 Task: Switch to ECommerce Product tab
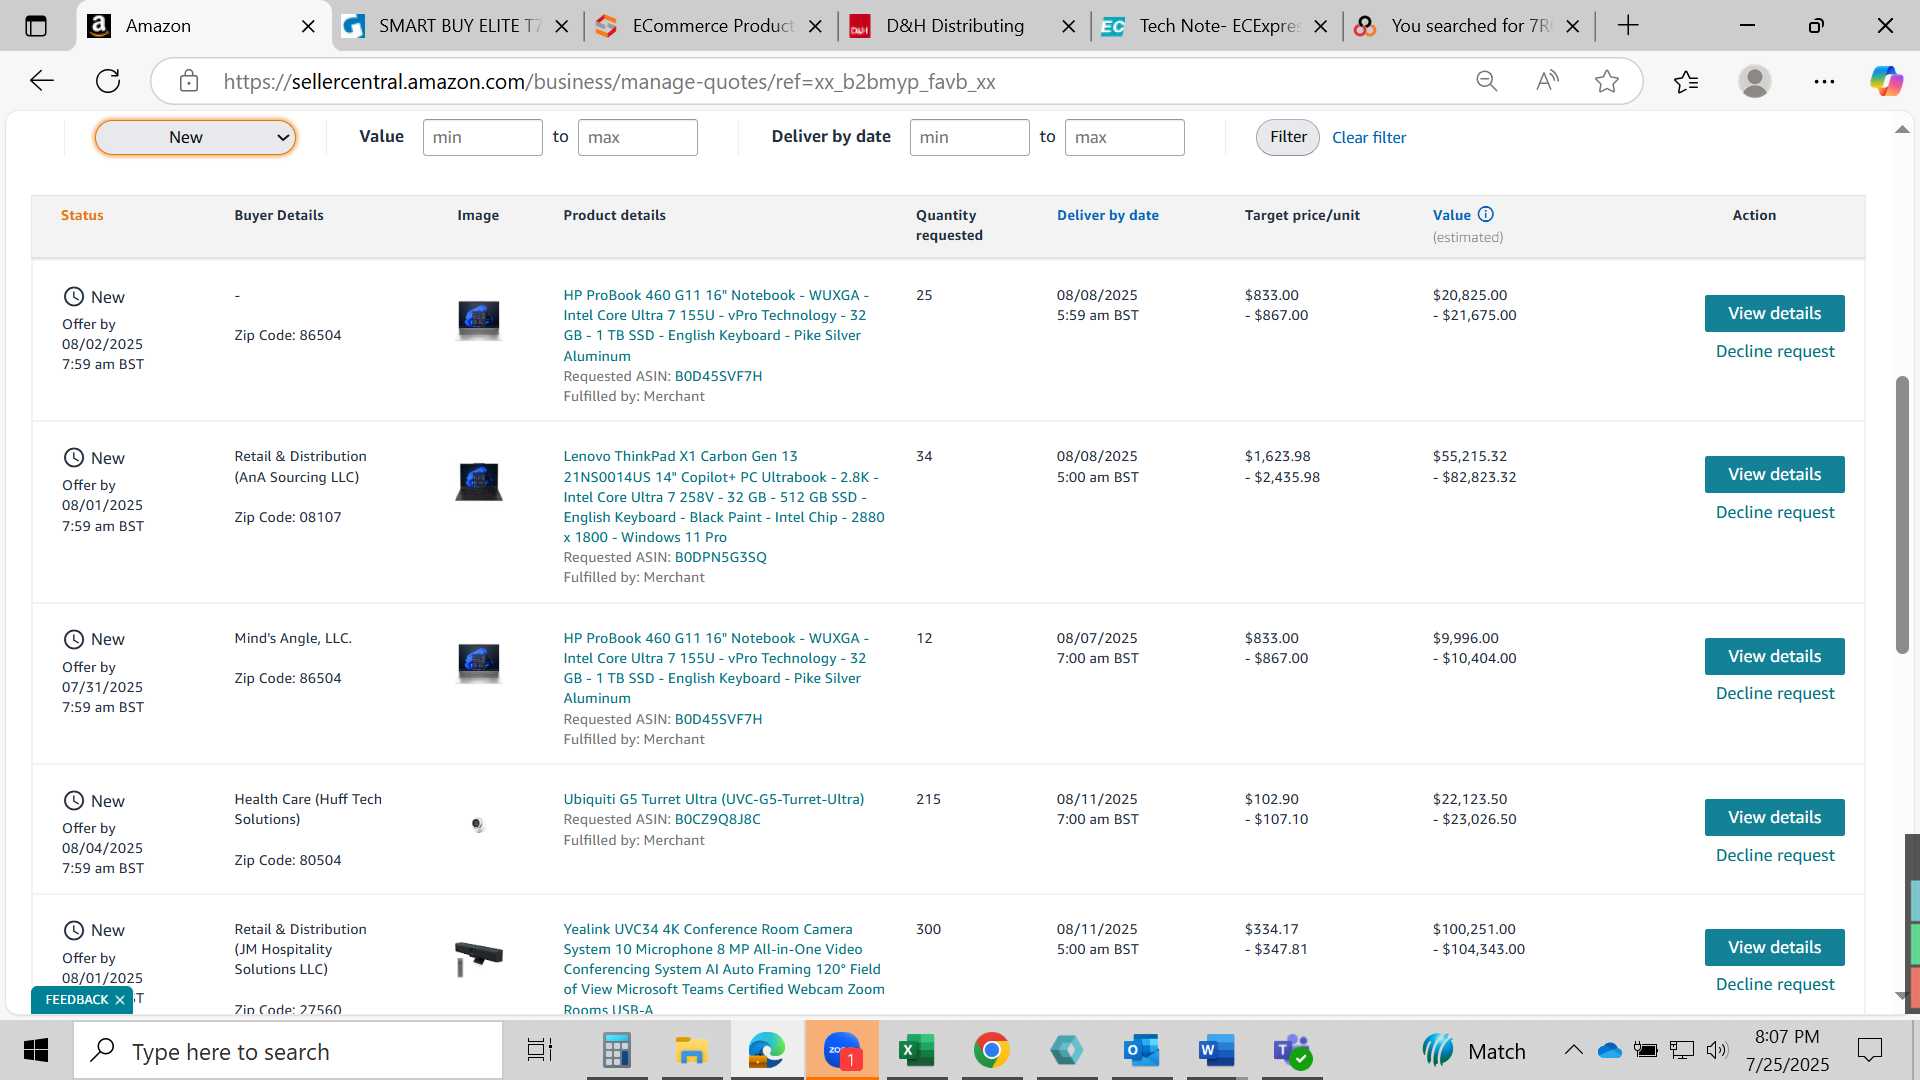point(710,26)
